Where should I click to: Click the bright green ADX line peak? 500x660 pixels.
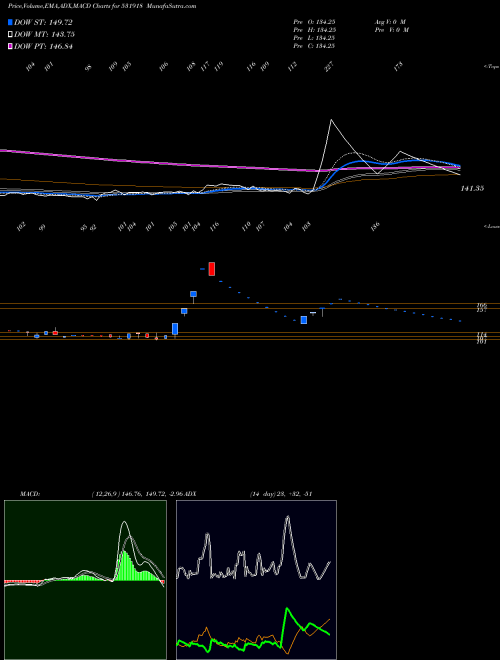[287, 609]
